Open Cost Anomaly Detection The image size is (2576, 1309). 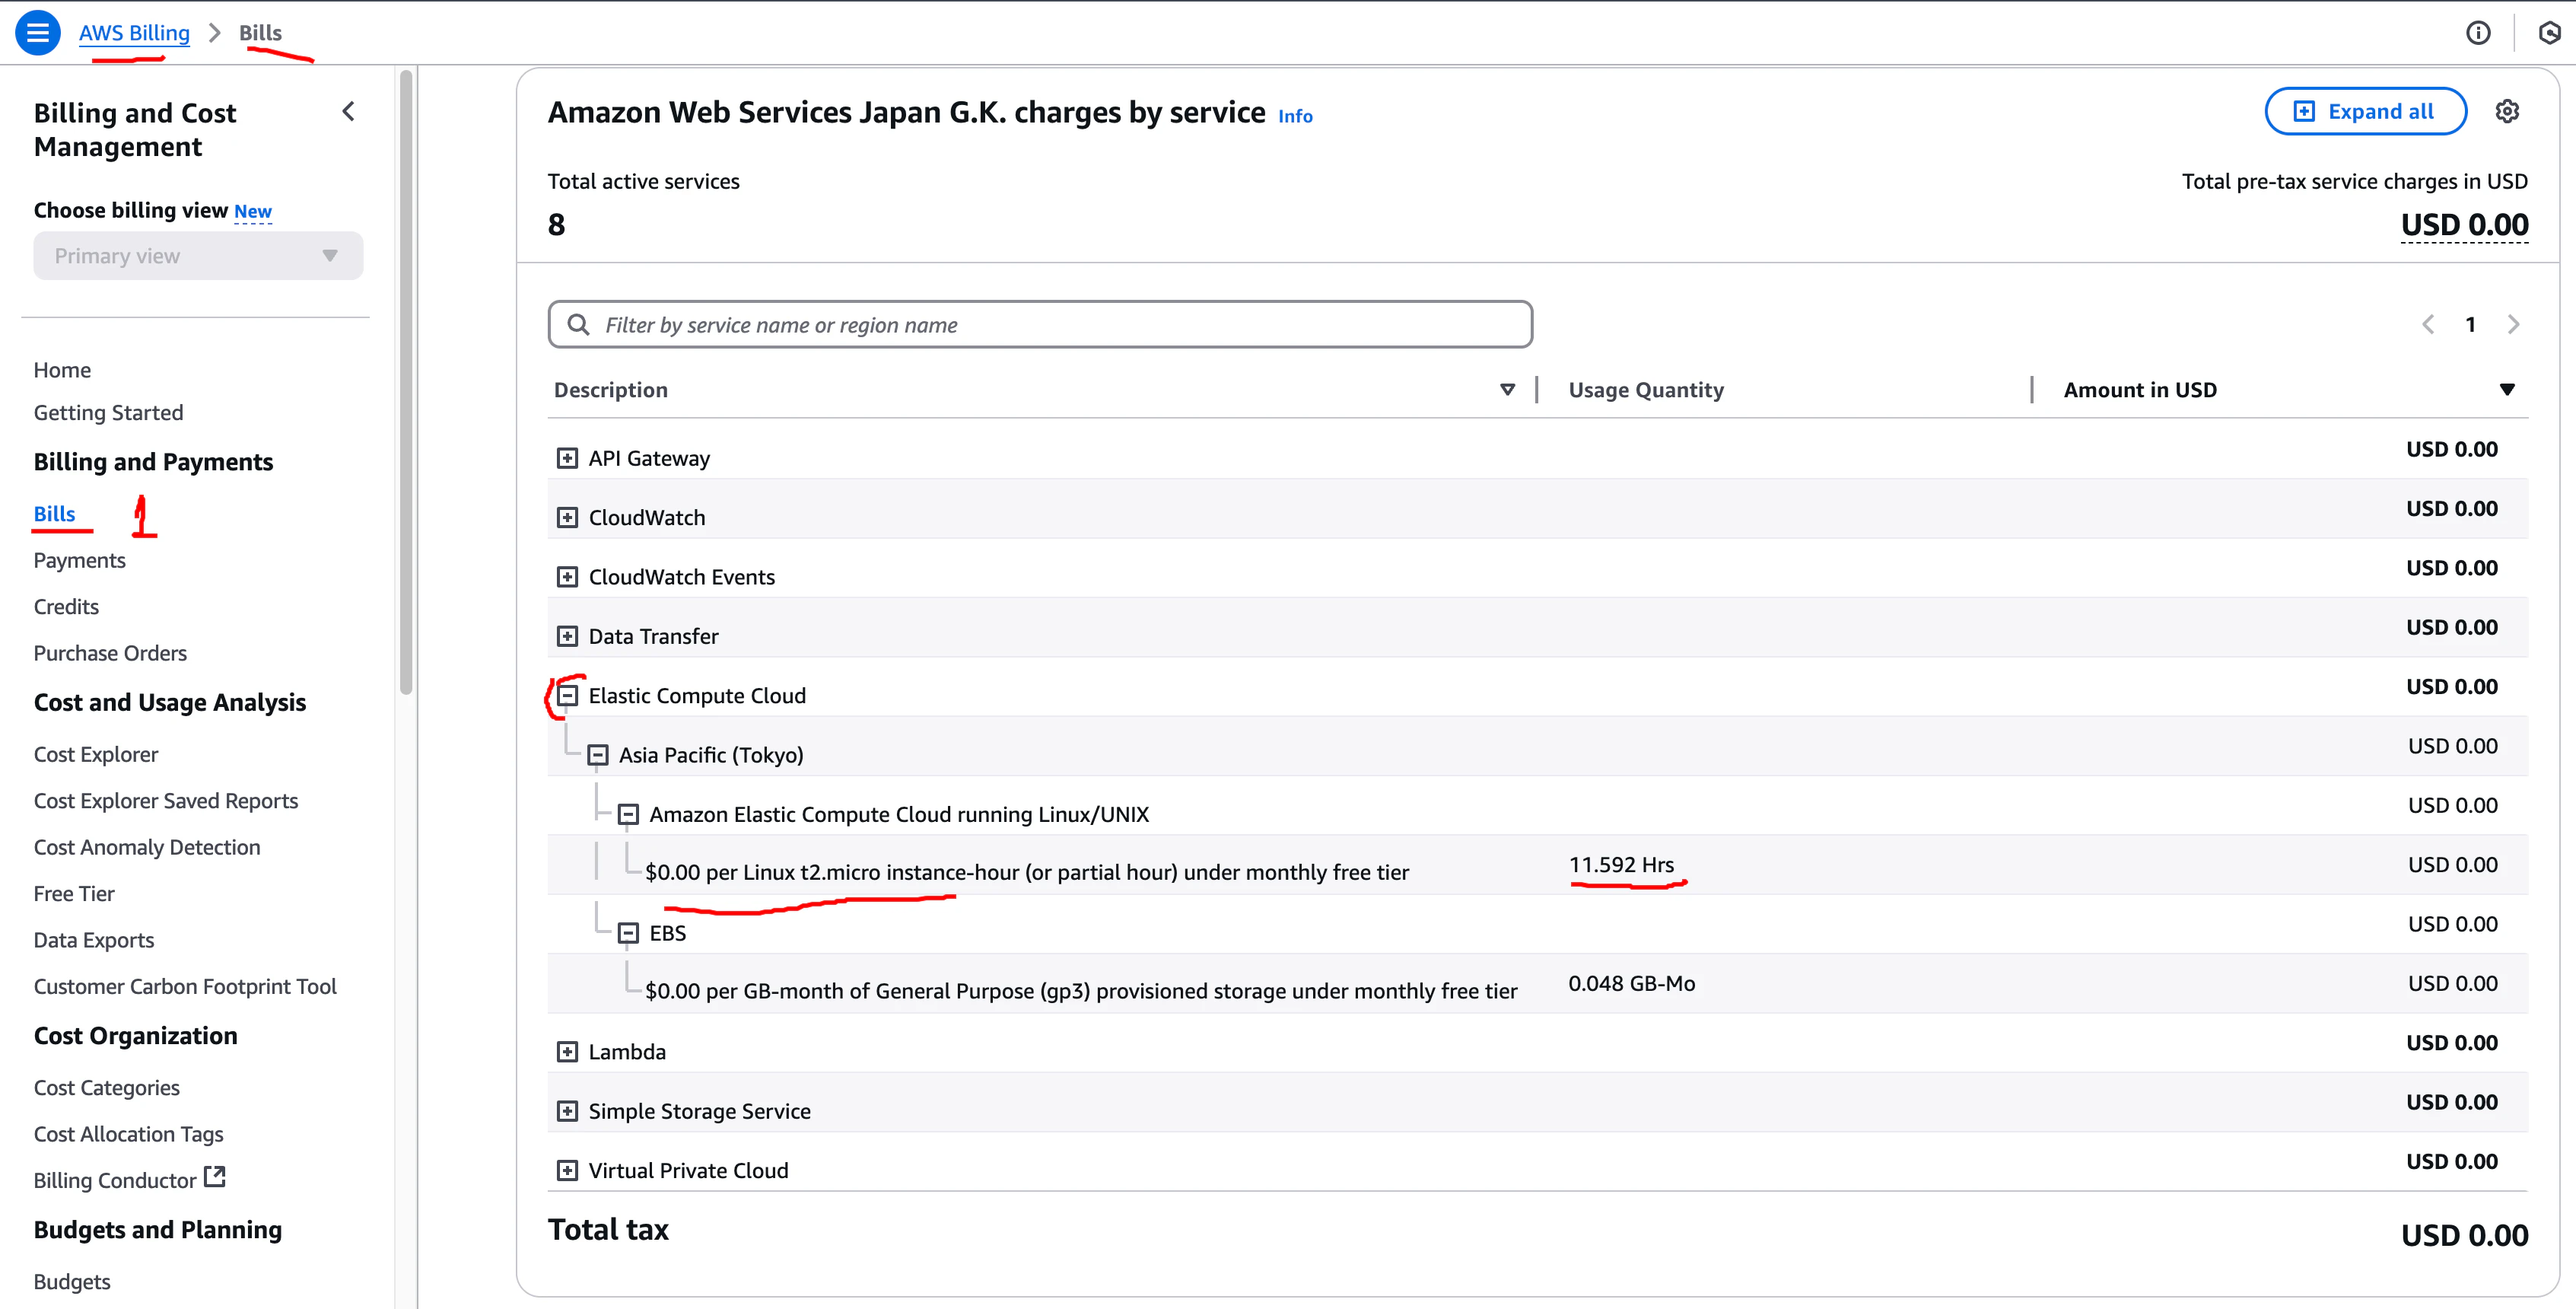(147, 847)
